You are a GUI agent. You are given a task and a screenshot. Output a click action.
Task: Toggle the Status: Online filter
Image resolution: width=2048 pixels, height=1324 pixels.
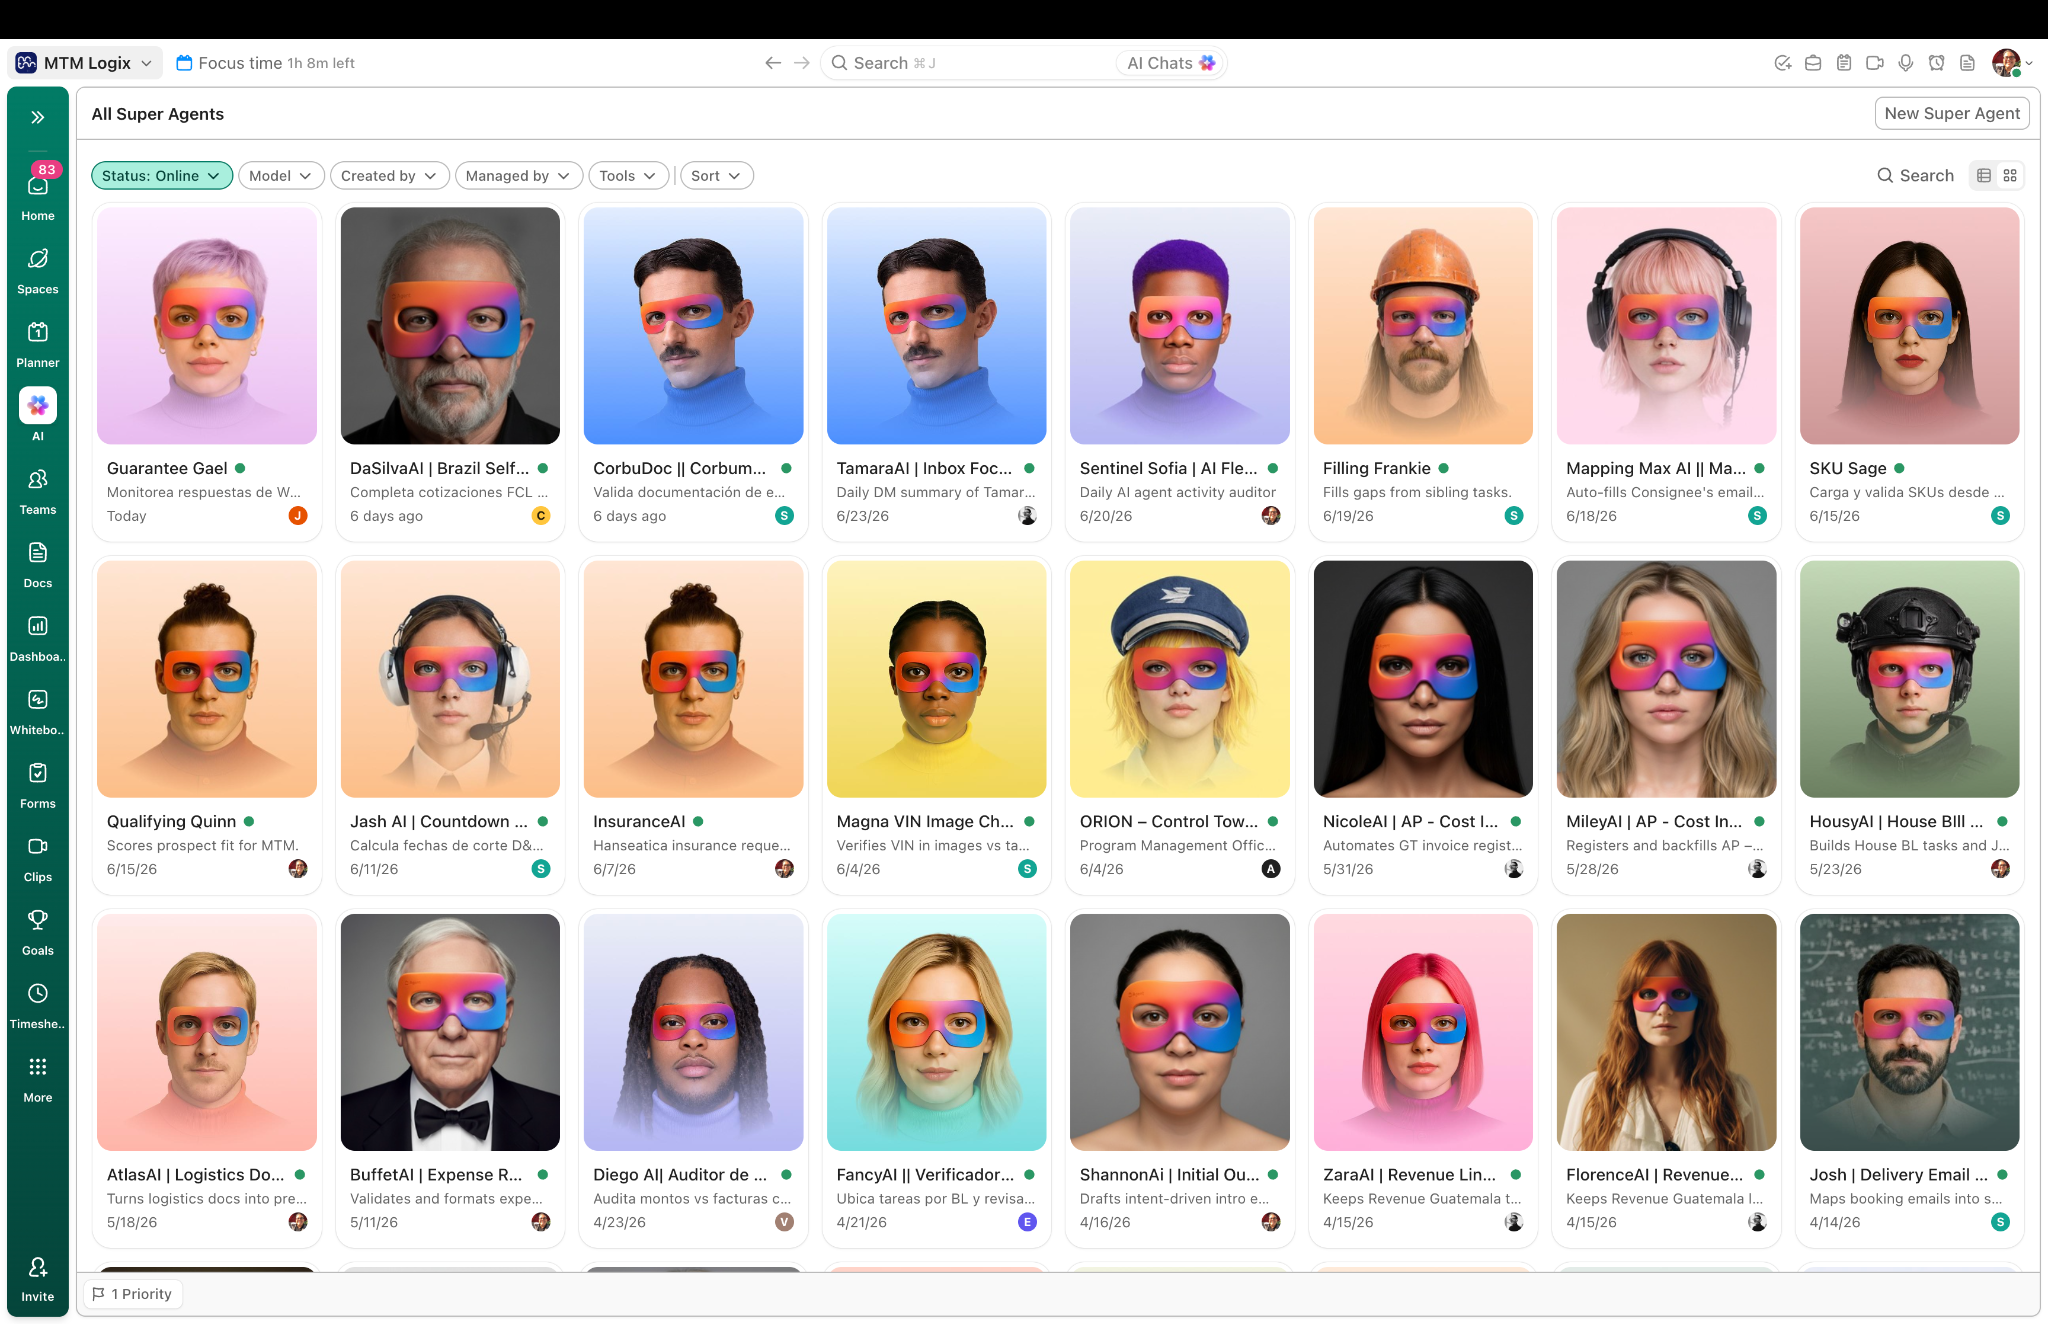pos(162,176)
